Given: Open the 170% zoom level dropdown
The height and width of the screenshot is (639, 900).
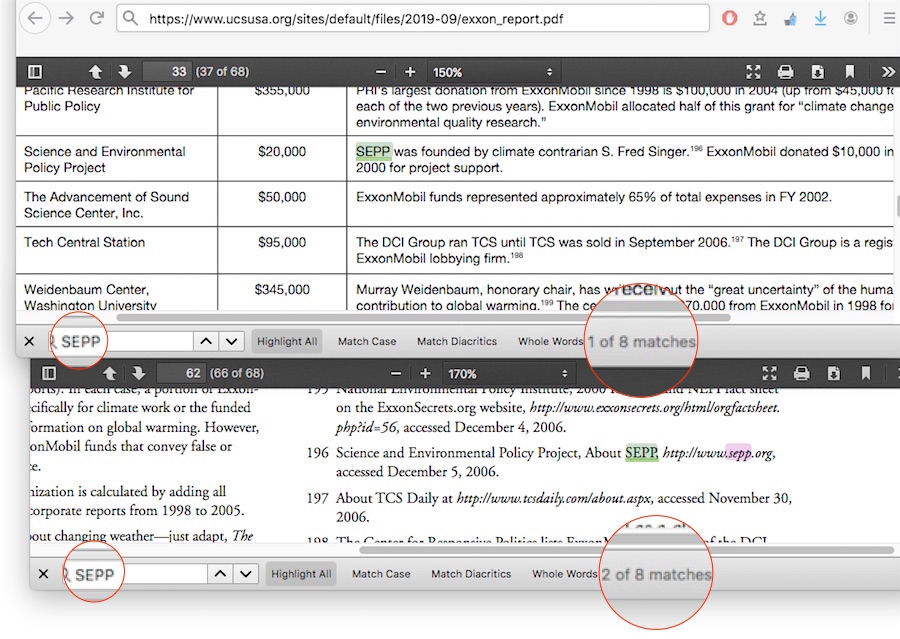Looking at the screenshot, I should 506,374.
